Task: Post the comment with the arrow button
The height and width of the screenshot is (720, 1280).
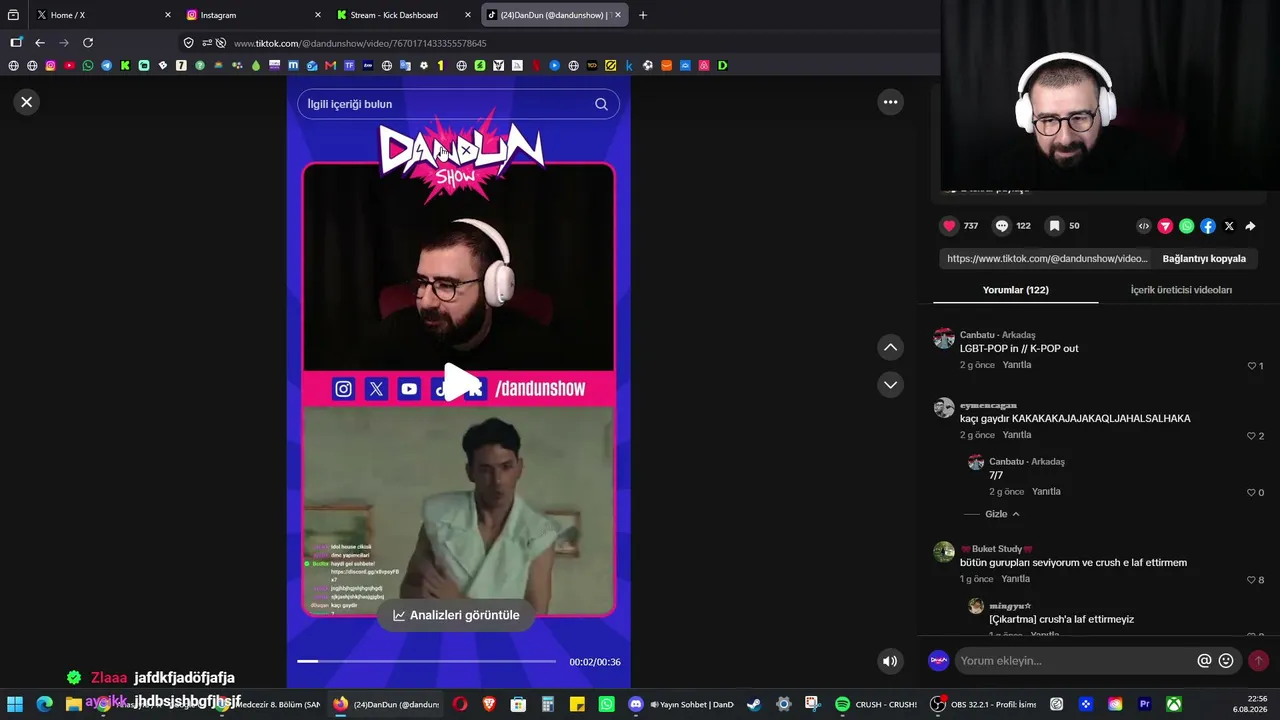Action: [x=1258, y=661]
